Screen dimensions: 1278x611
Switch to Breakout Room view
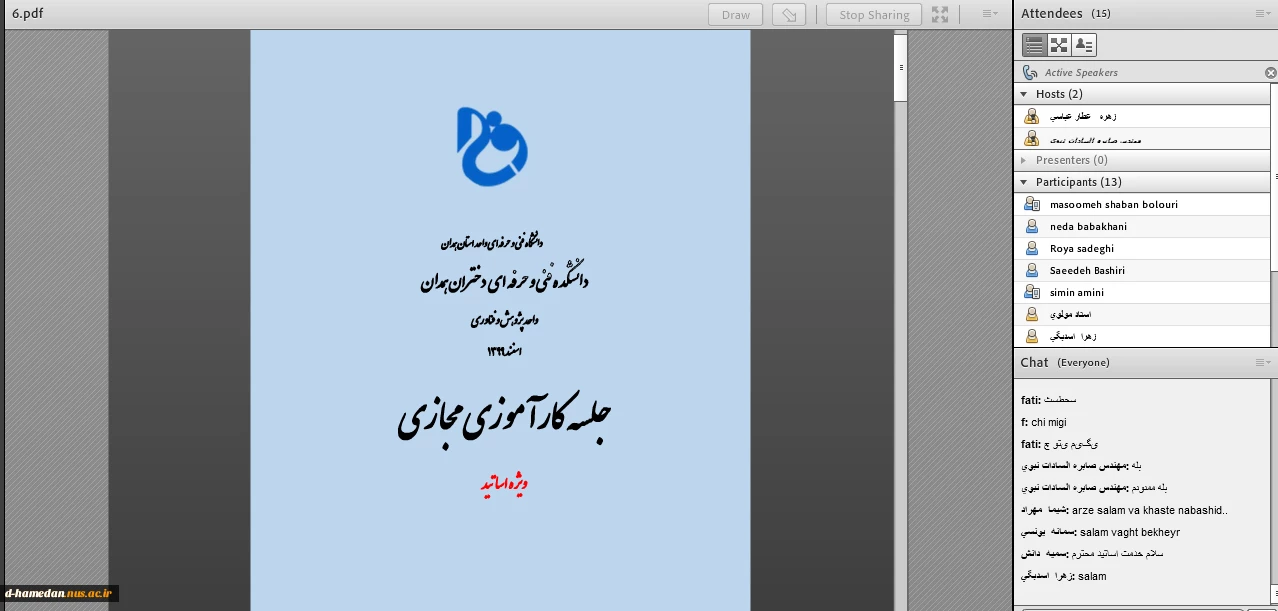click(1059, 45)
